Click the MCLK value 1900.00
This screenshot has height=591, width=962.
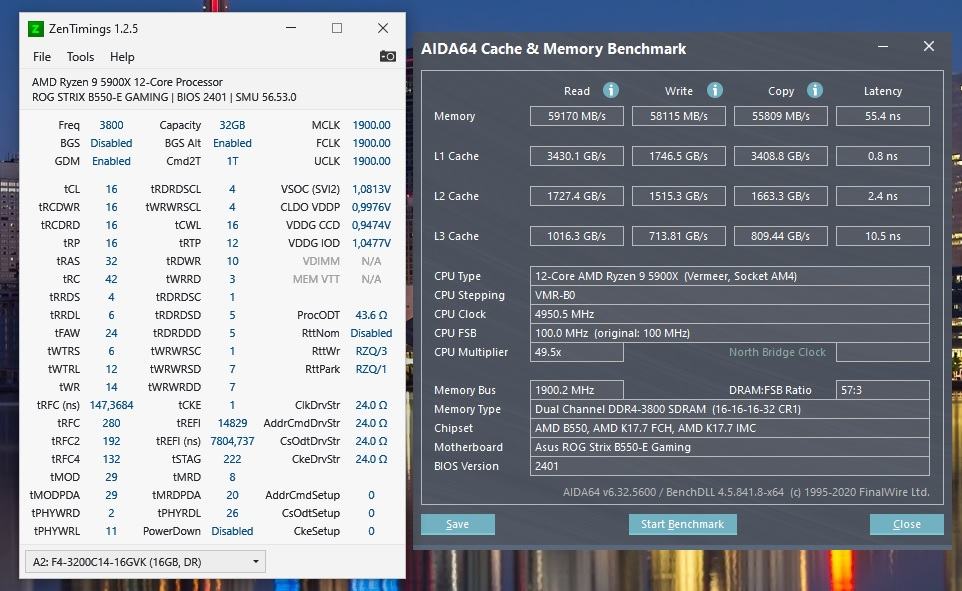(x=371, y=125)
